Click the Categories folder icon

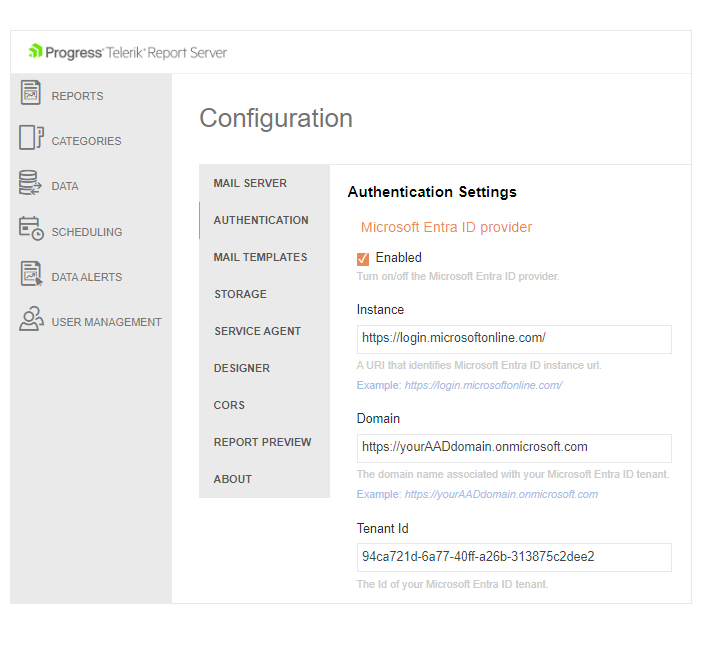[x=31, y=137]
